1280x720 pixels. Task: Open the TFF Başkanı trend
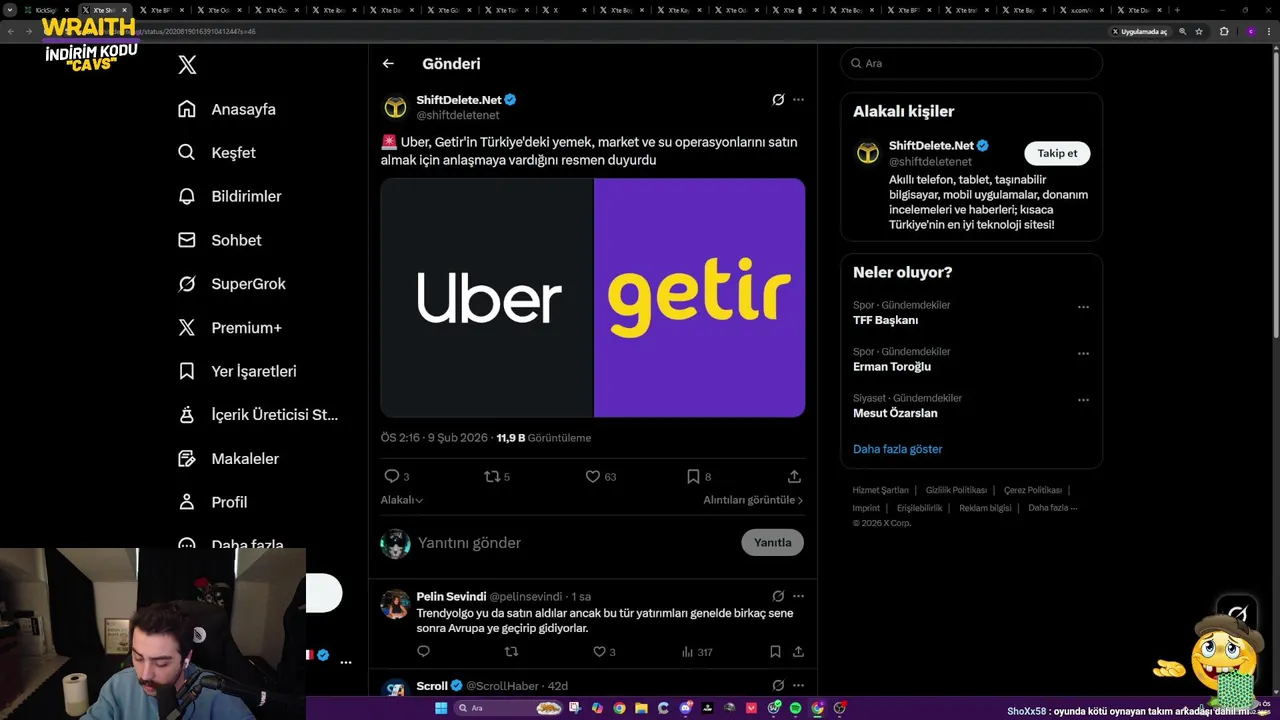885,320
